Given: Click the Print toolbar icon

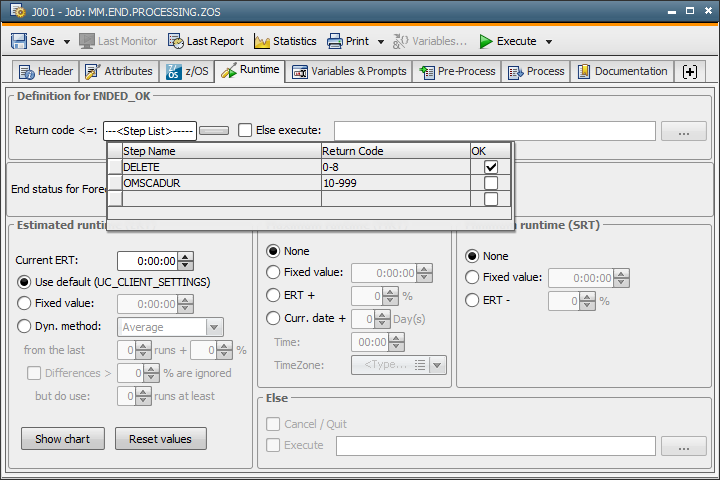Looking at the screenshot, I should pyautogui.click(x=335, y=41).
